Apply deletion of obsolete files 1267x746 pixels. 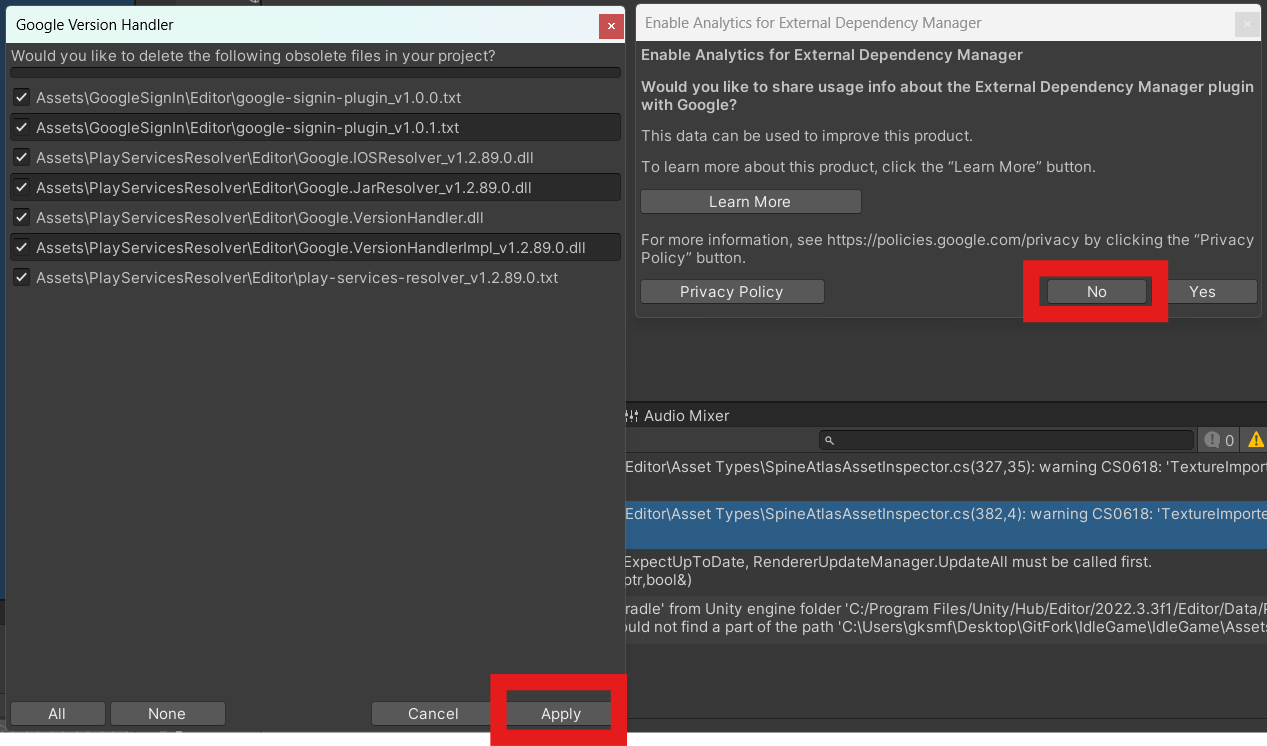[560, 713]
